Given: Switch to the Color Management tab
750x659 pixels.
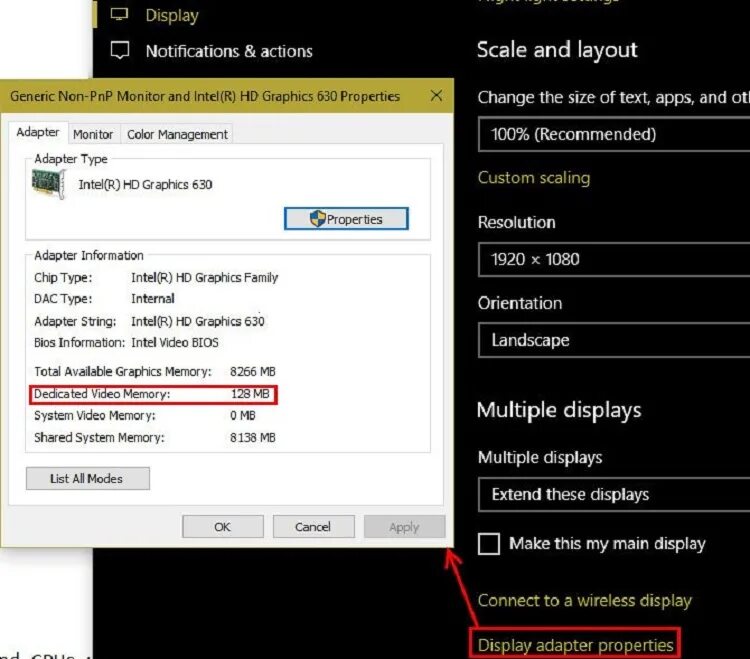Looking at the screenshot, I should pos(177,134).
